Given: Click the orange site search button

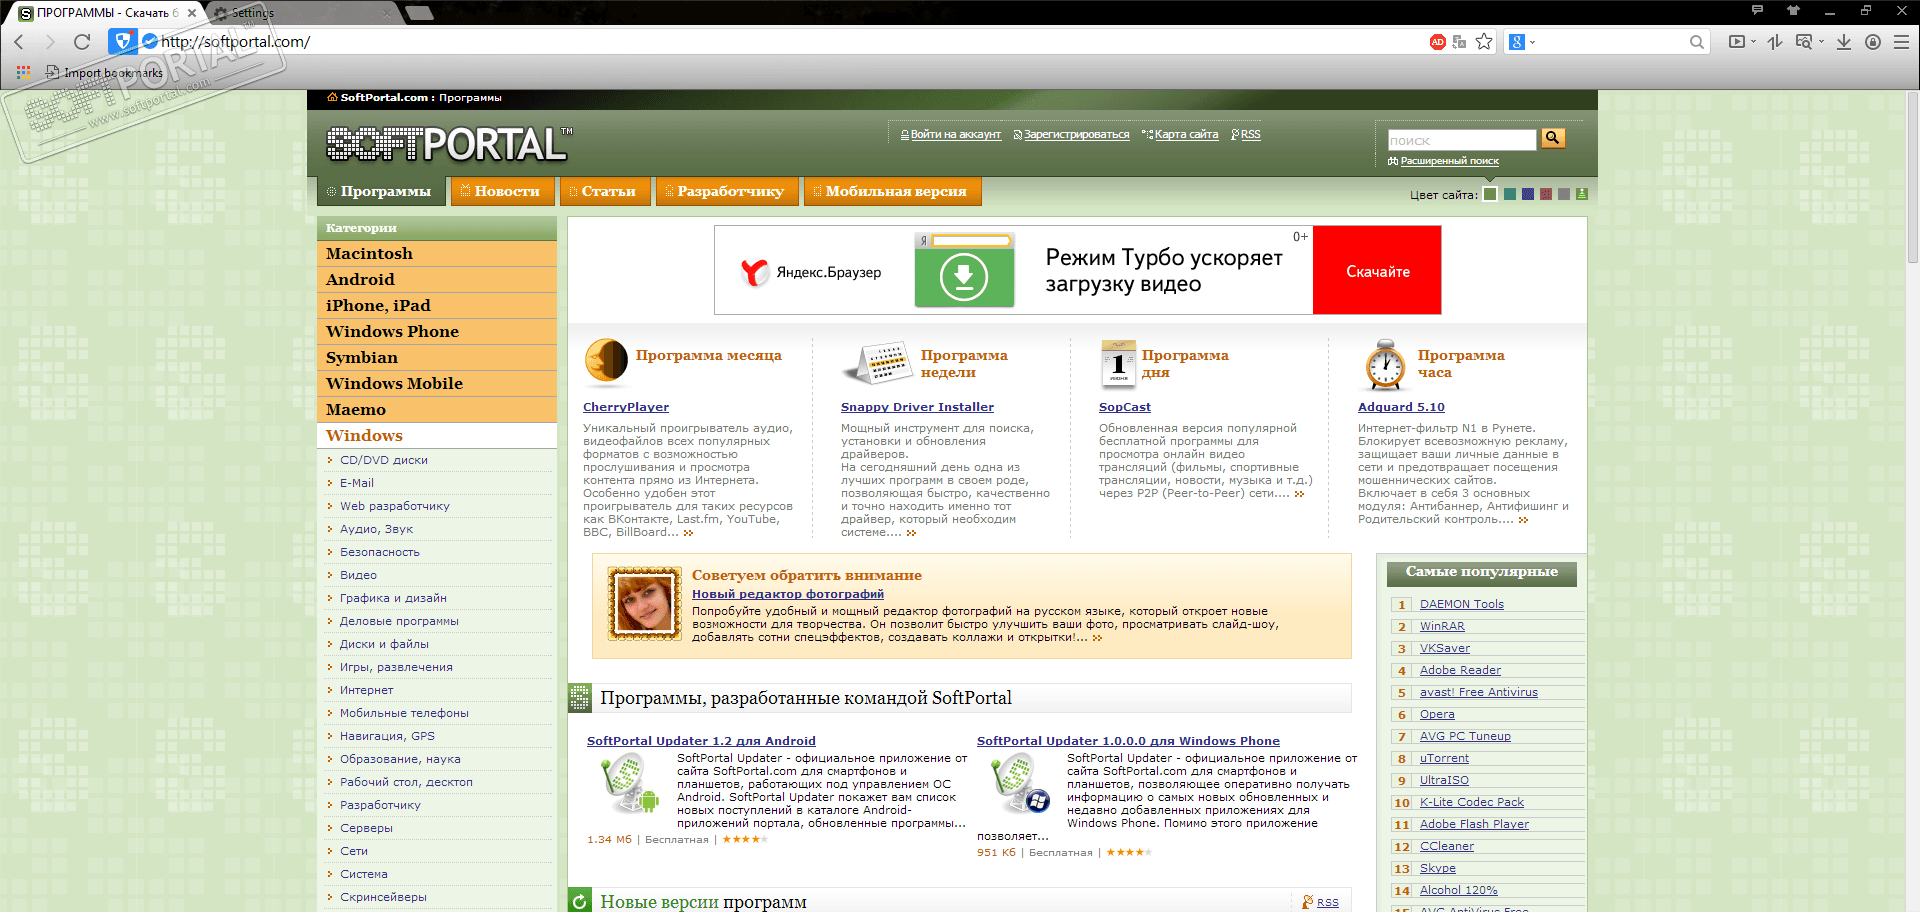Looking at the screenshot, I should coord(1553,138).
